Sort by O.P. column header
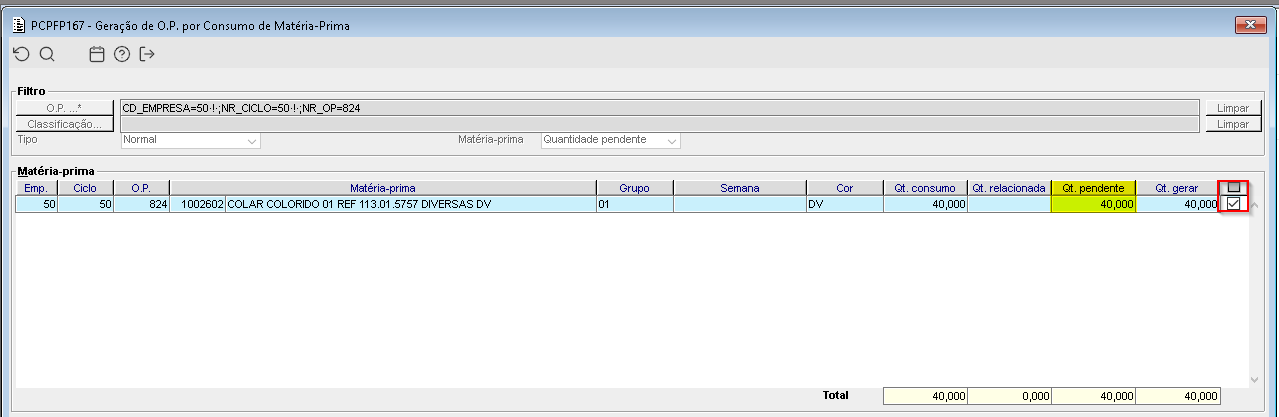This screenshot has height=417, width=1279. tap(141, 188)
